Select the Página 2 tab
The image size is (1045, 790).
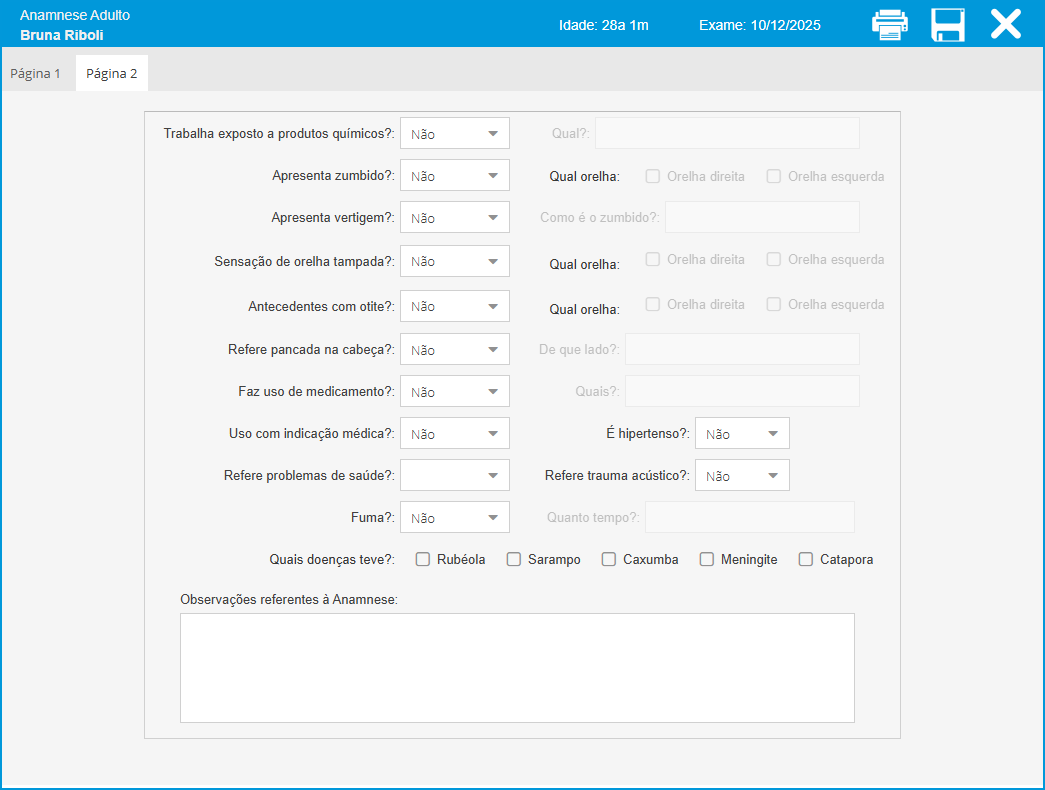click(x=111, y=74)
